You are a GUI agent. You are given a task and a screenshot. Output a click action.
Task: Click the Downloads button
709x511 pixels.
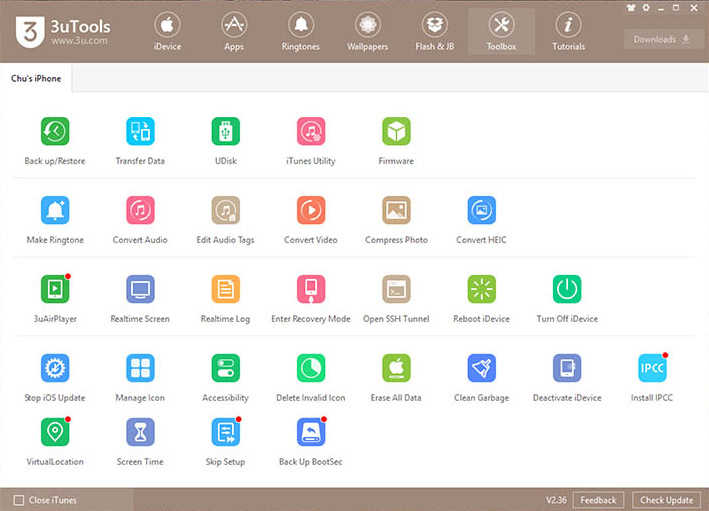coord(662,39)
